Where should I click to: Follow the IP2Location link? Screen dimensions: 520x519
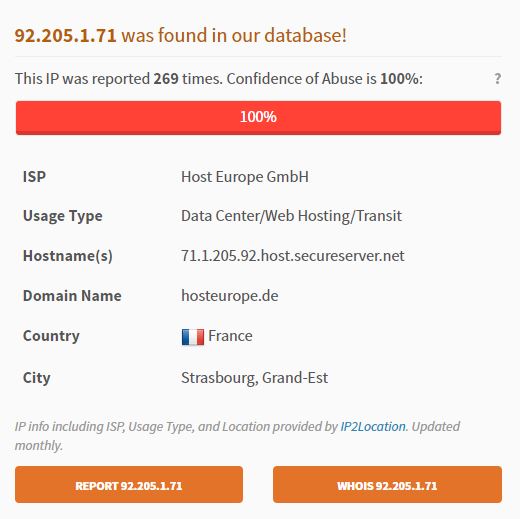point(373,426)
